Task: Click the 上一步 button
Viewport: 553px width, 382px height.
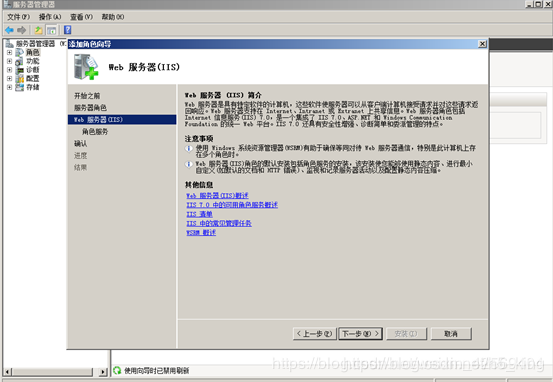Action: pos(314,334)
